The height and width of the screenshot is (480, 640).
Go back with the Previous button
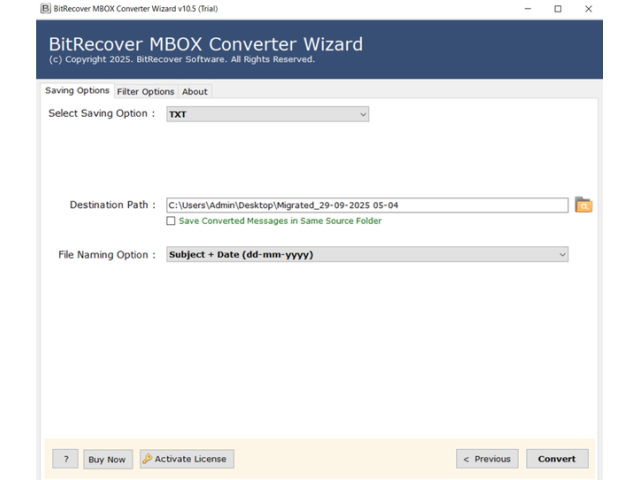tap(487, 459)
